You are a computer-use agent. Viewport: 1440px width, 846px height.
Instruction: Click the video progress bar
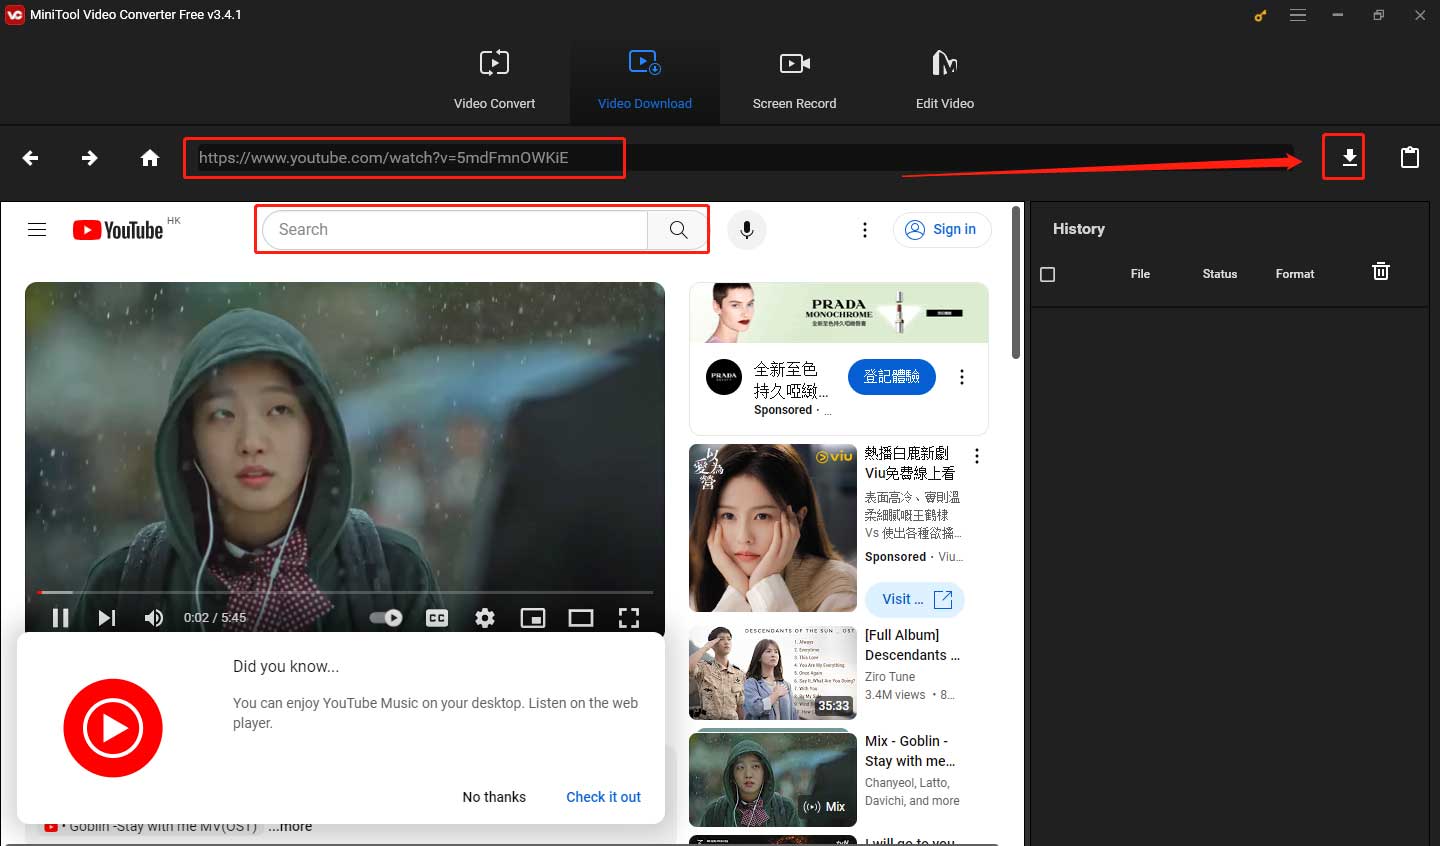tap(345, 592)
